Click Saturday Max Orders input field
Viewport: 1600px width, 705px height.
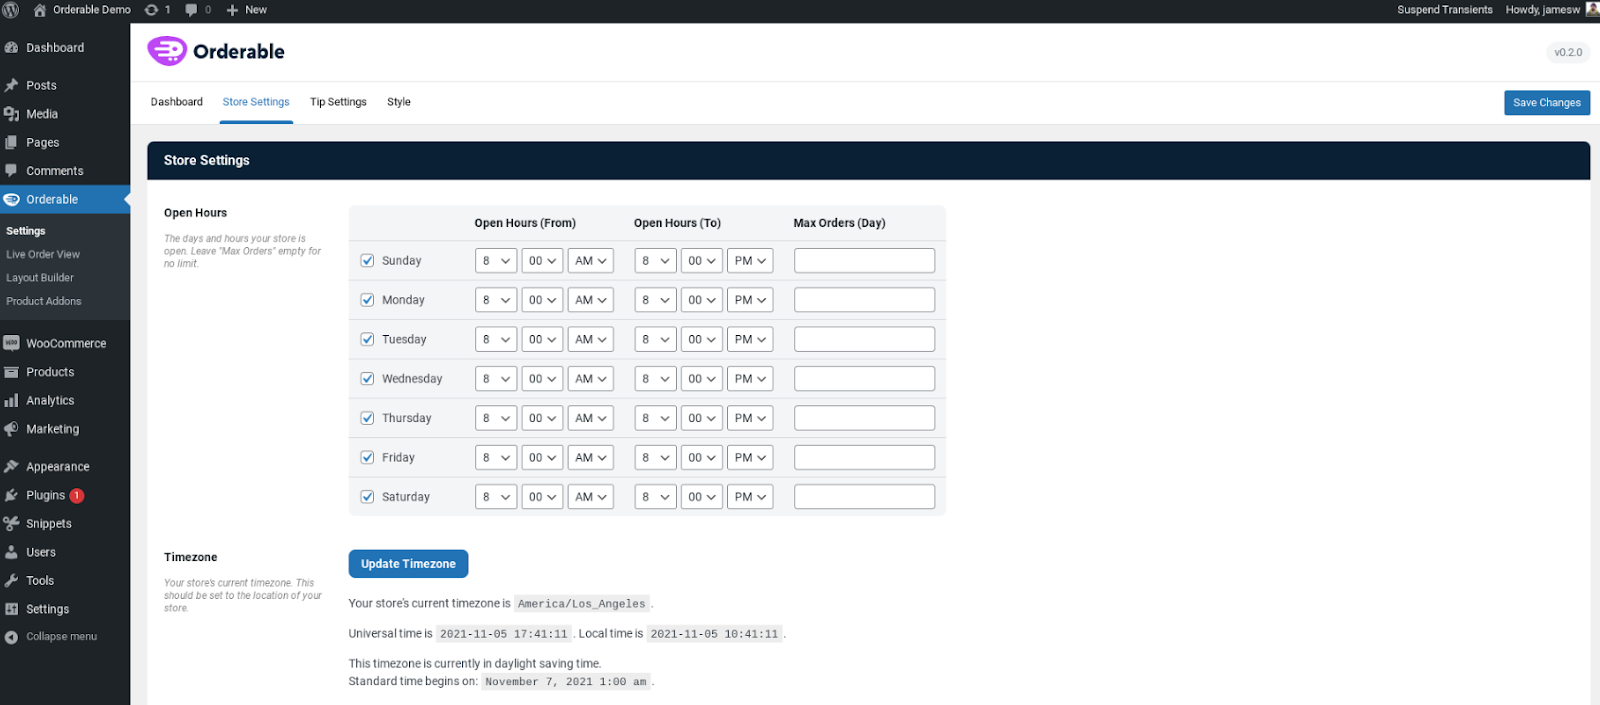point(865,497)
